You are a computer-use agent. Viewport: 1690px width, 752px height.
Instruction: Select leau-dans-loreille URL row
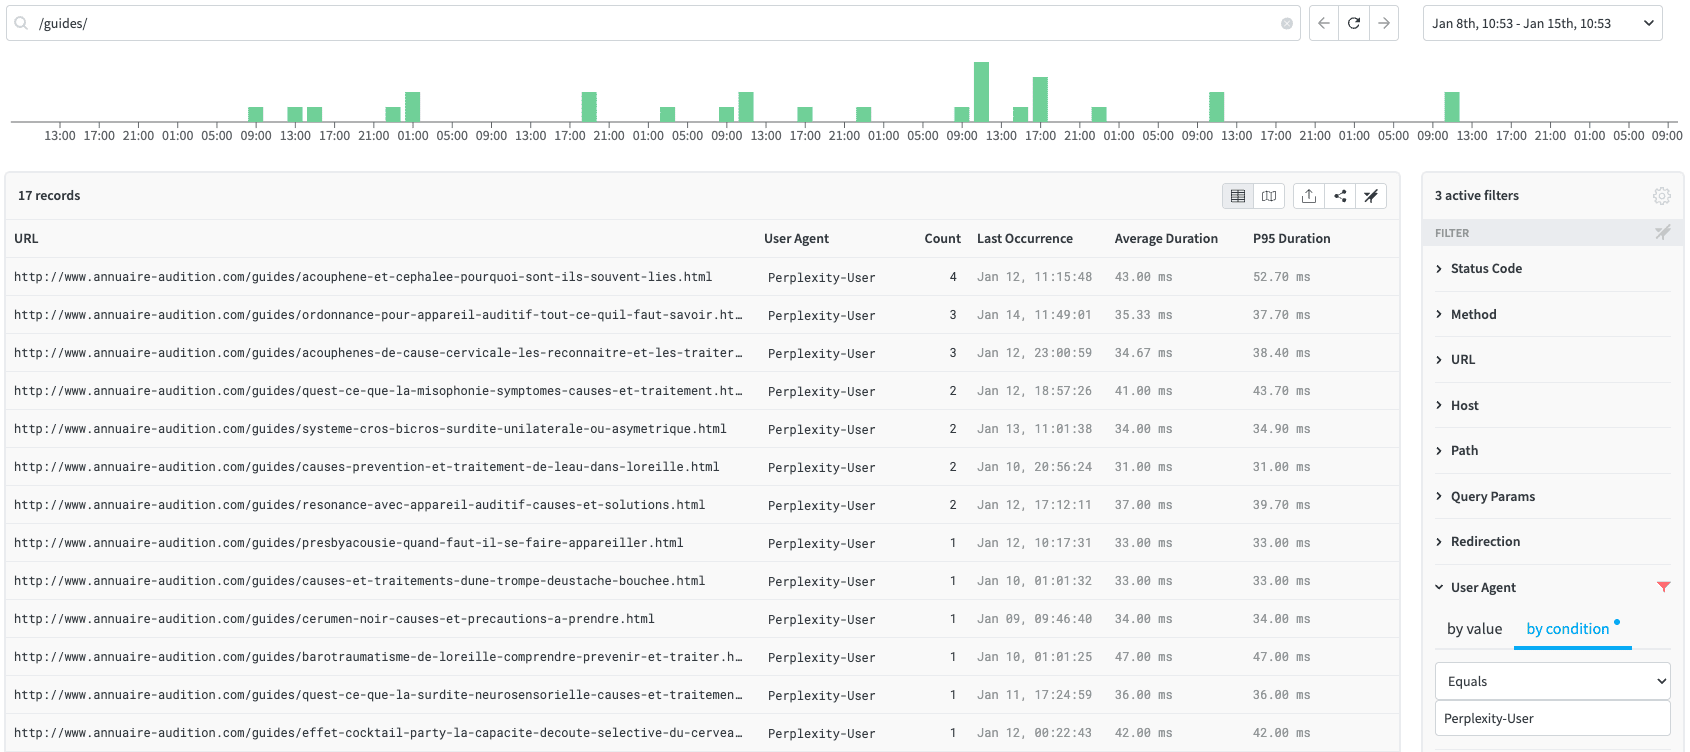(367, 467)
